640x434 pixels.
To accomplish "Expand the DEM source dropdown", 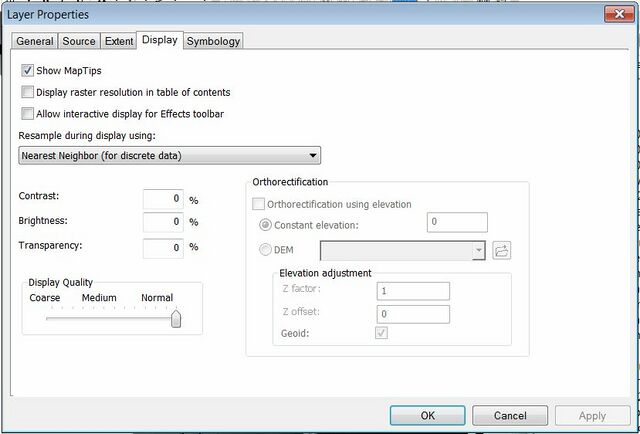I will pos(479,251).
